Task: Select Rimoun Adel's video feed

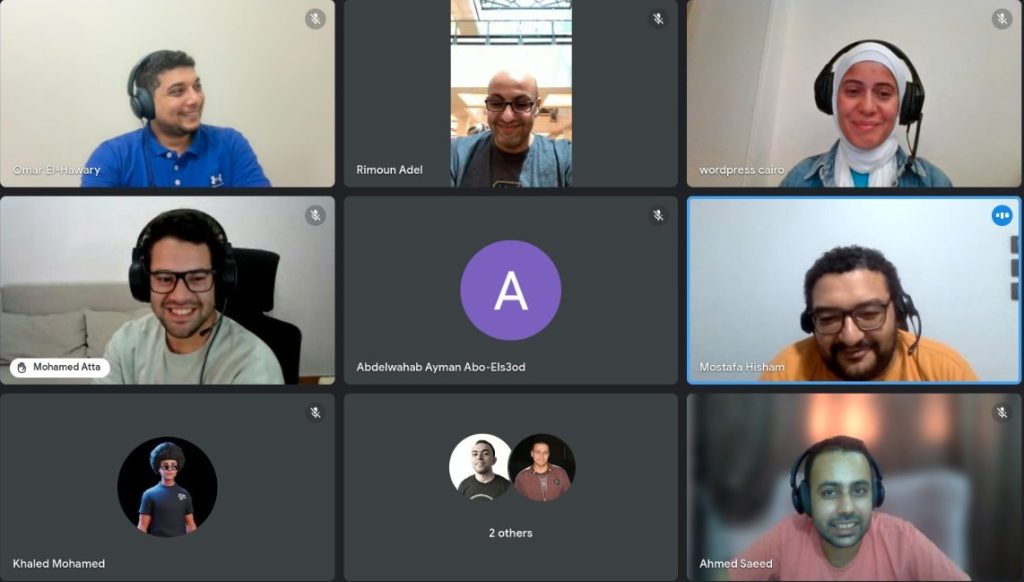Action: pos(511,93)
